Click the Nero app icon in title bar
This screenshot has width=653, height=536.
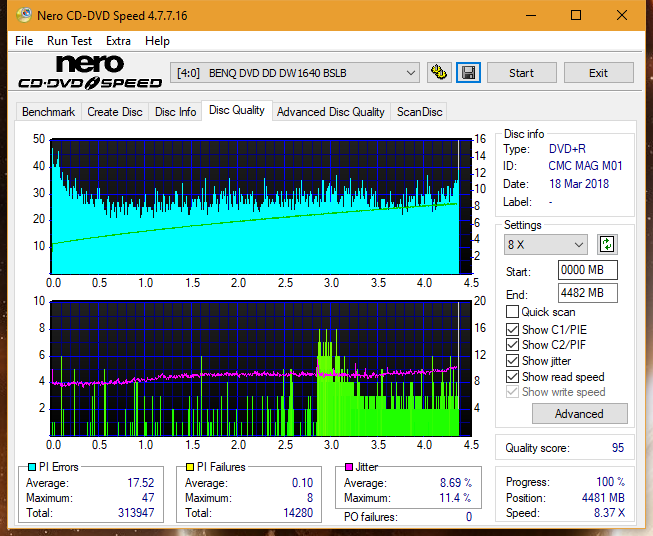click(x=24, y=15)
